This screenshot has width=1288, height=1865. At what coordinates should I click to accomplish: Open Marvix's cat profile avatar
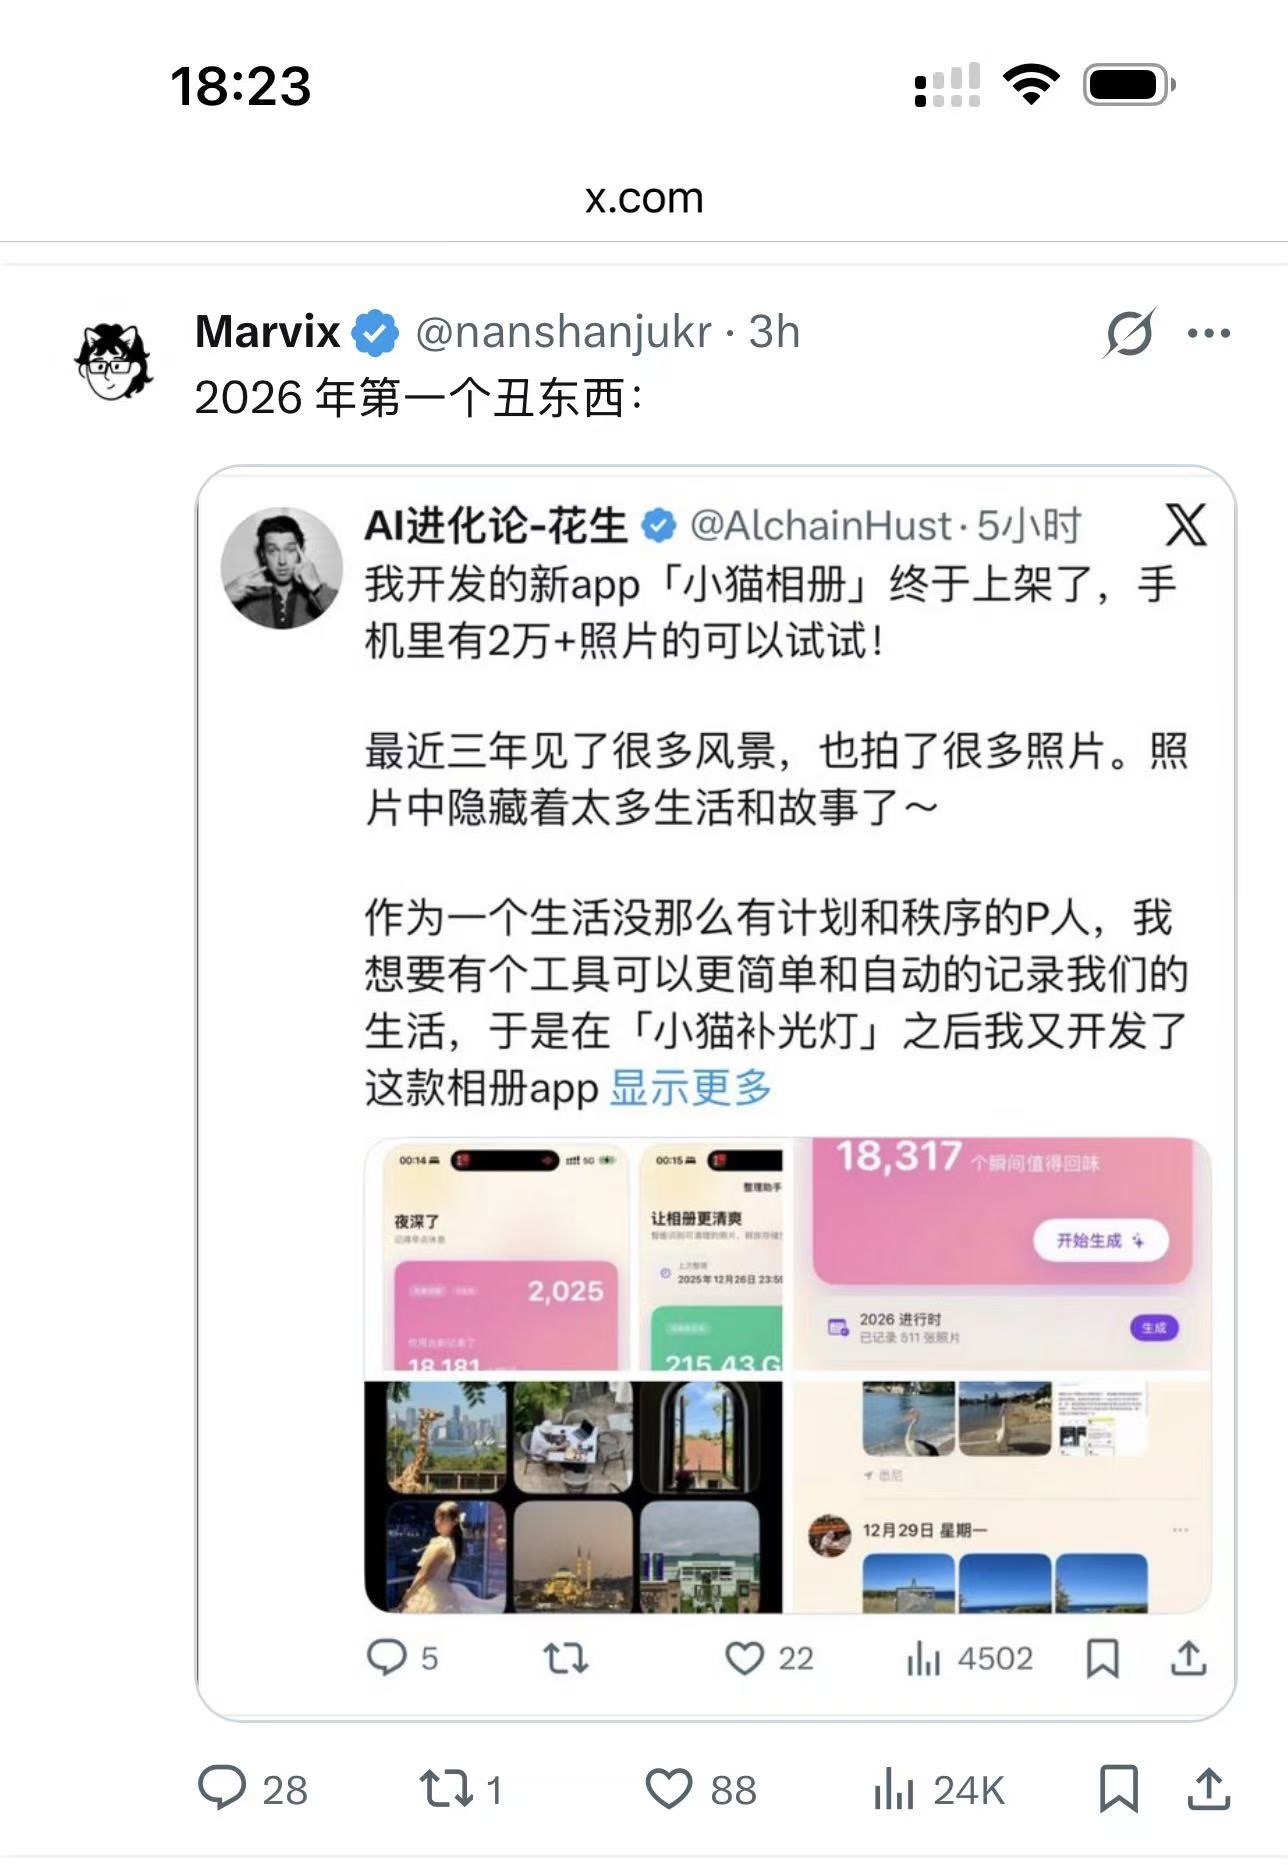[x=114, y=361]
